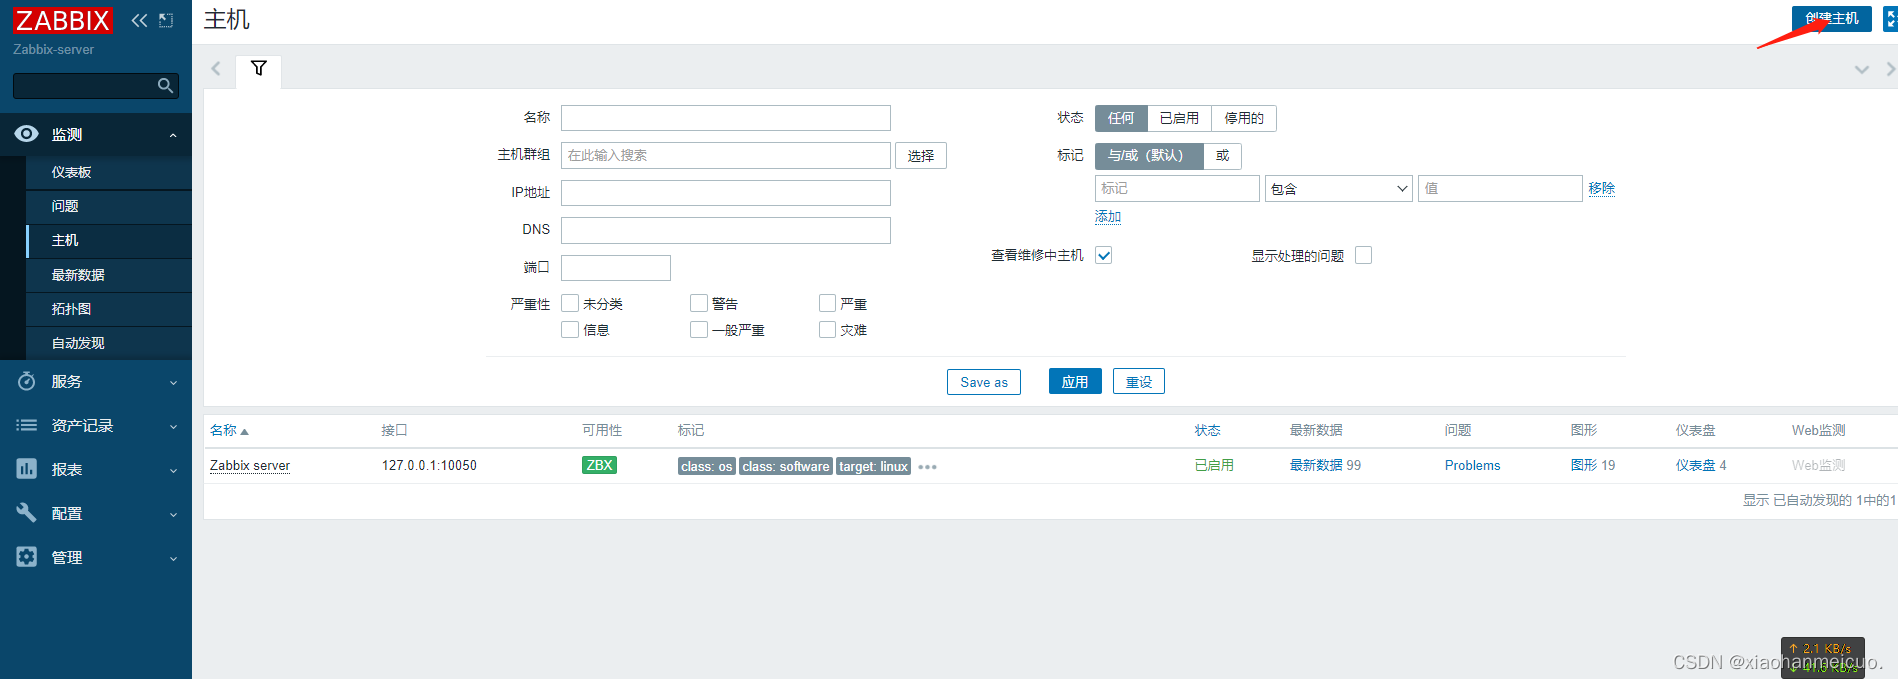Collapse sidebar with double-arrow icon
The height and width of the screenshot is (679, 1898).
coord(139,20)
